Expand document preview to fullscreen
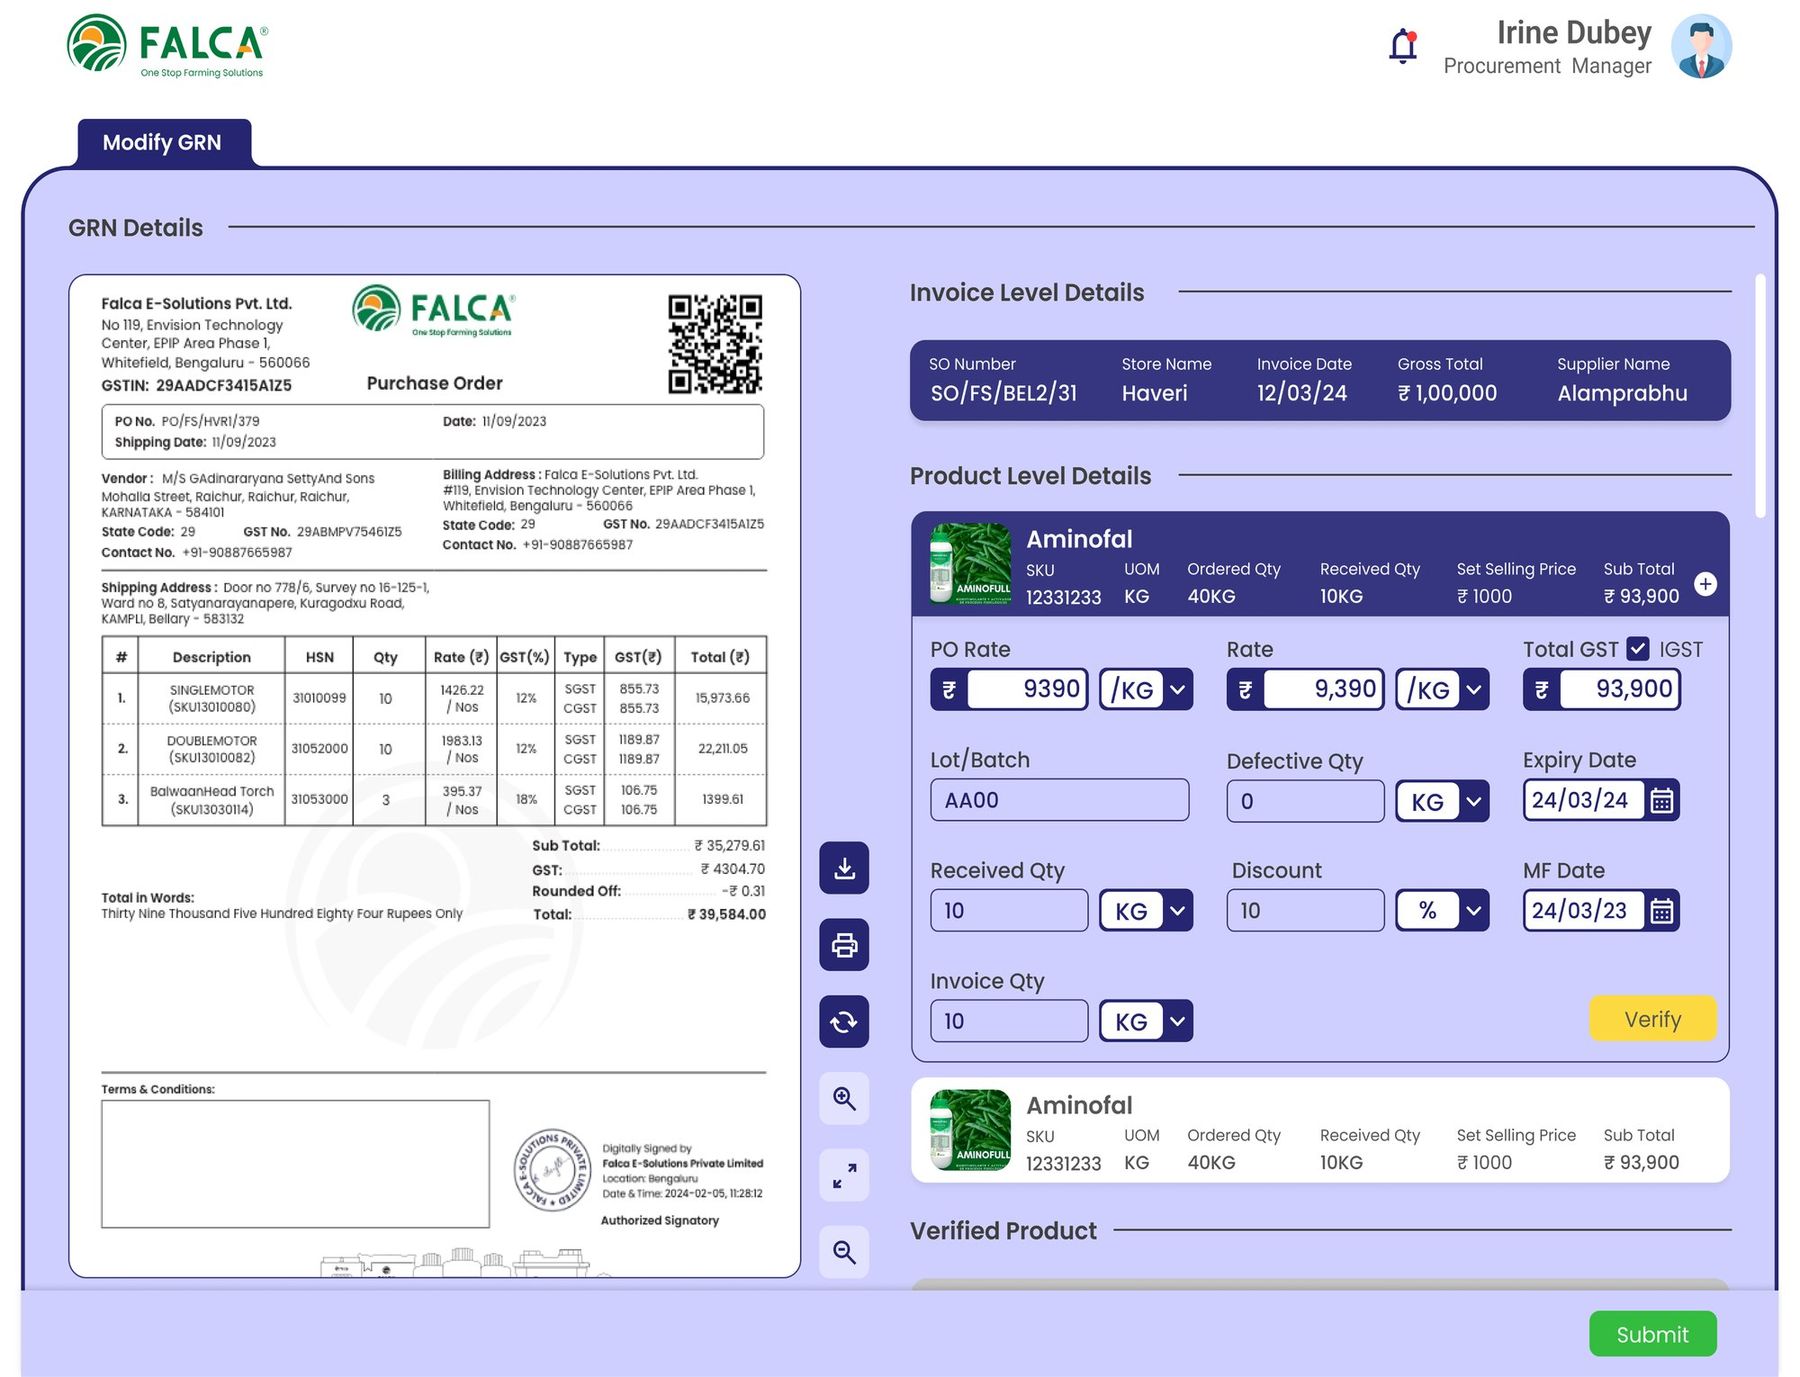1800x1377 pixels. [x=844, y=1176]
